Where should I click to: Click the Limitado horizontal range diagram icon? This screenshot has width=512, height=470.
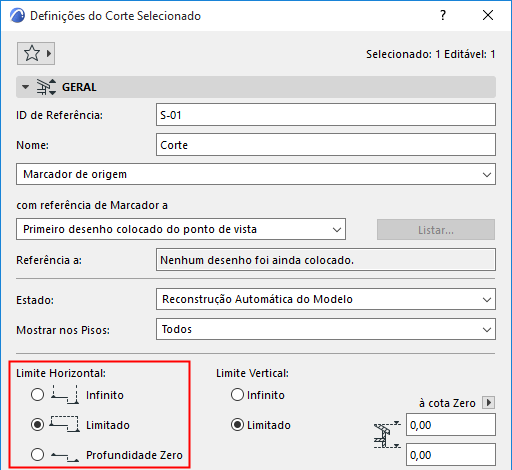(x=65, y=424)
